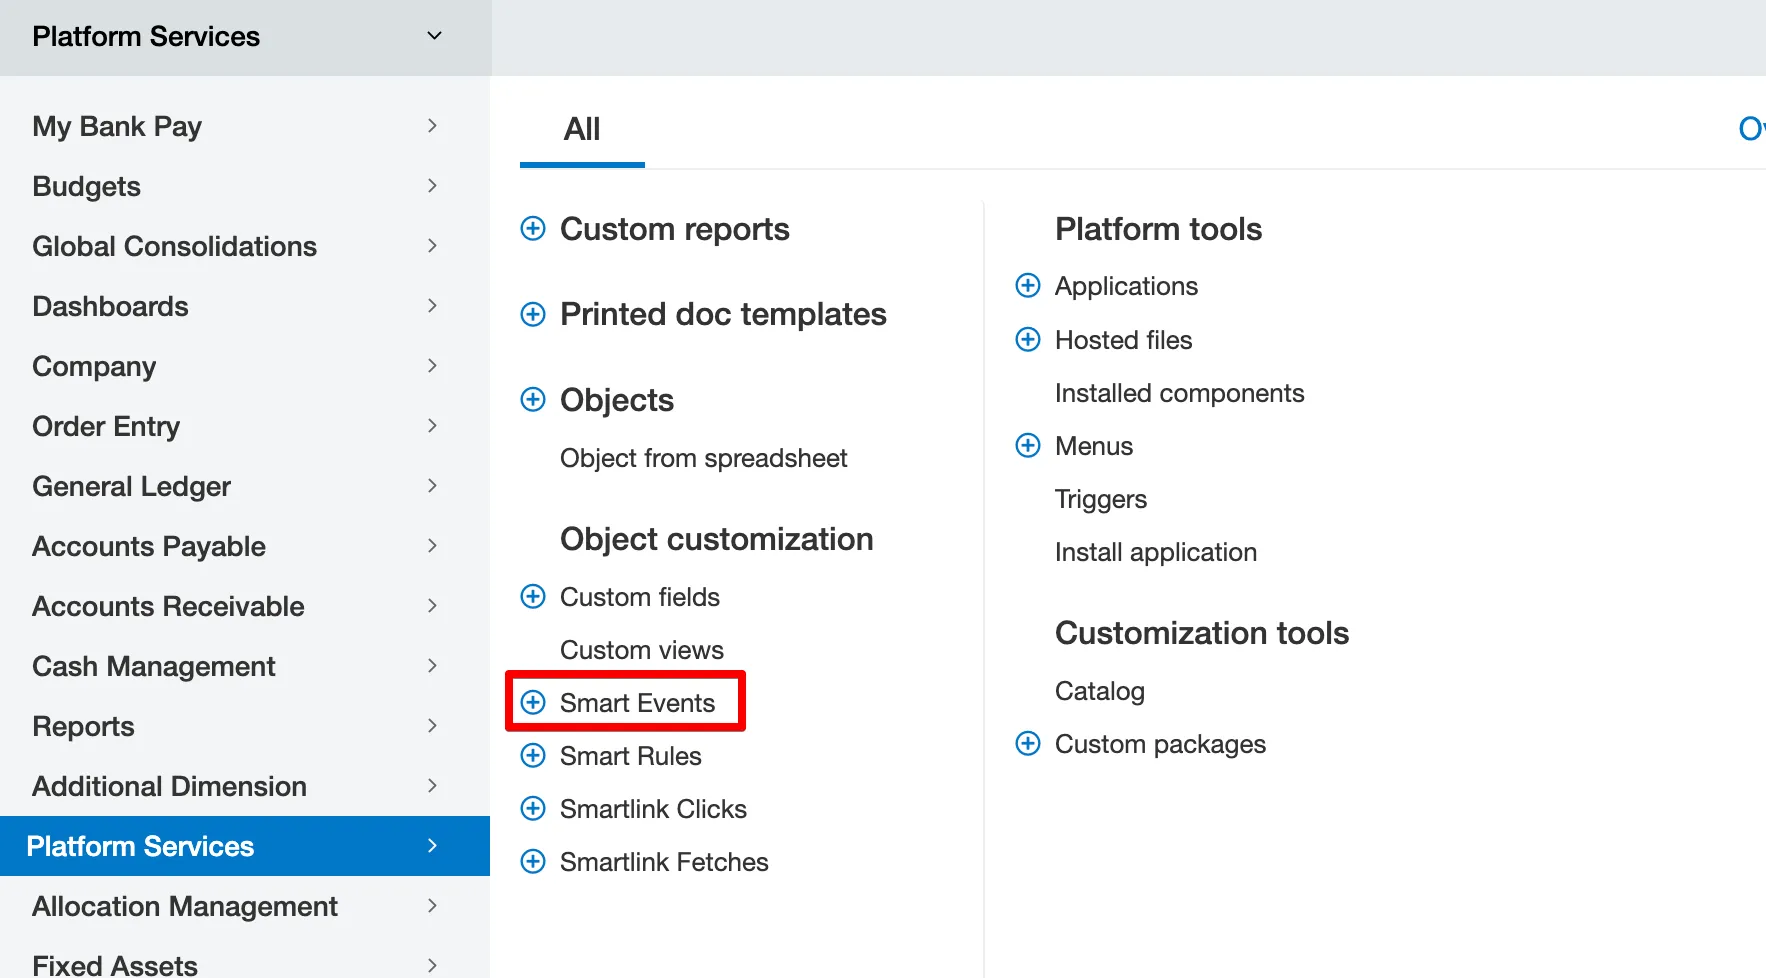Open the Smart Events link
Viewport: 1766px width, 978px height.
point(637,703)
